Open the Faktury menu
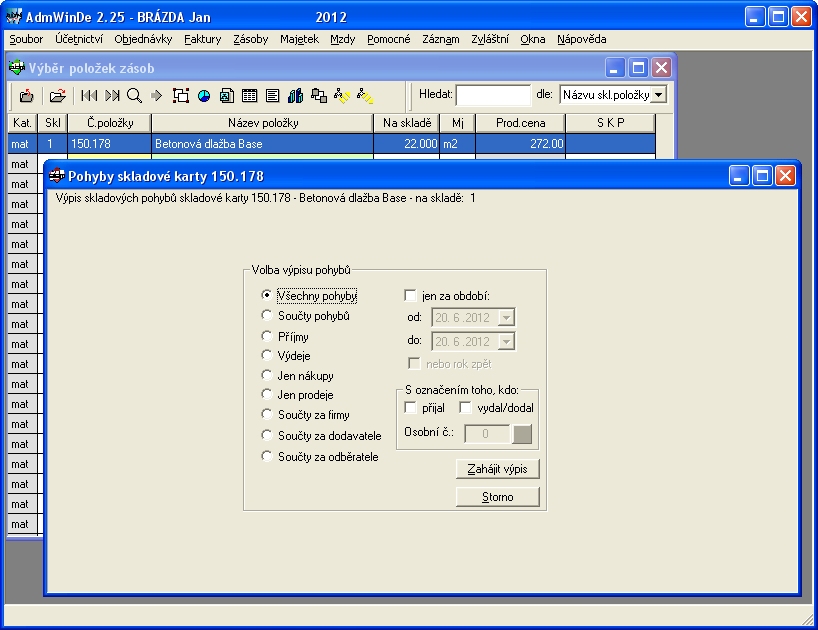This screenshot has height=630, width=818. tap(202, 39)
